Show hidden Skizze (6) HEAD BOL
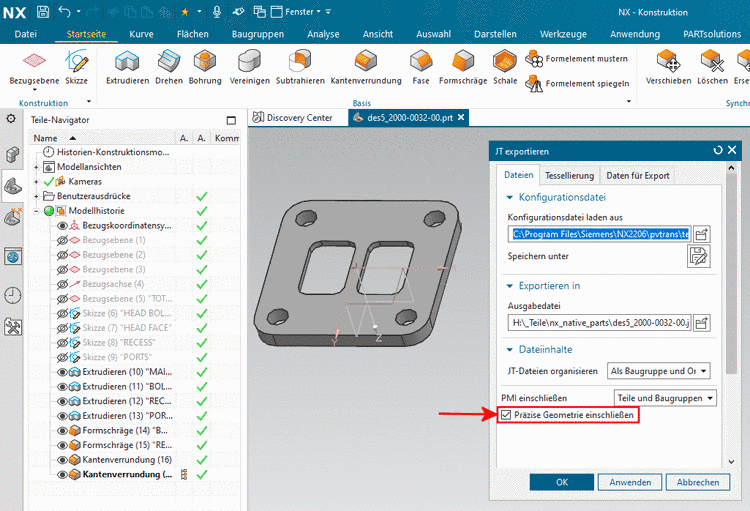Image resolution: width=750 pixels, height=511 pixels. [62, 313]
